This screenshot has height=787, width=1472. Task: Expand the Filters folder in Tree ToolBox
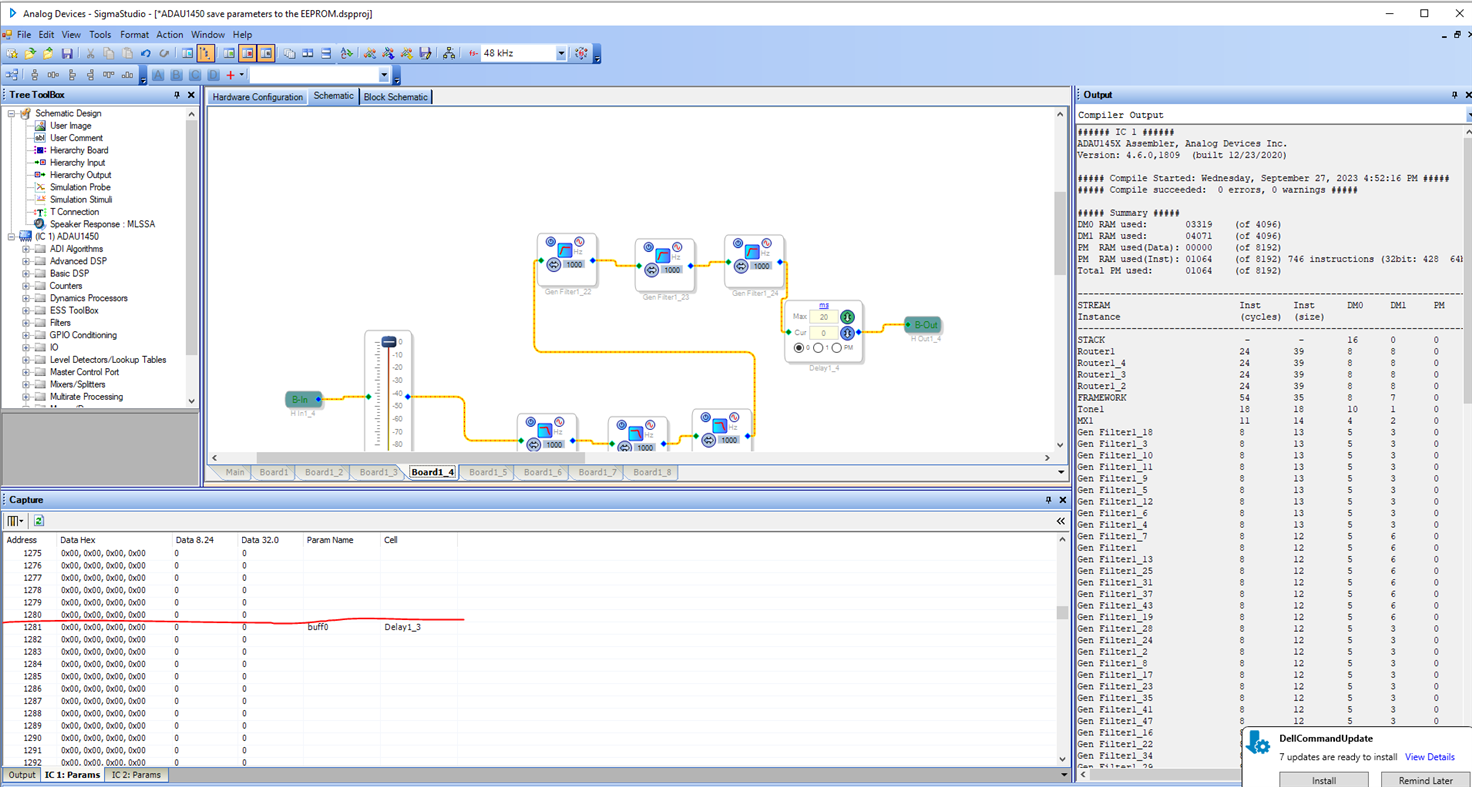click(x=26, y=323)
